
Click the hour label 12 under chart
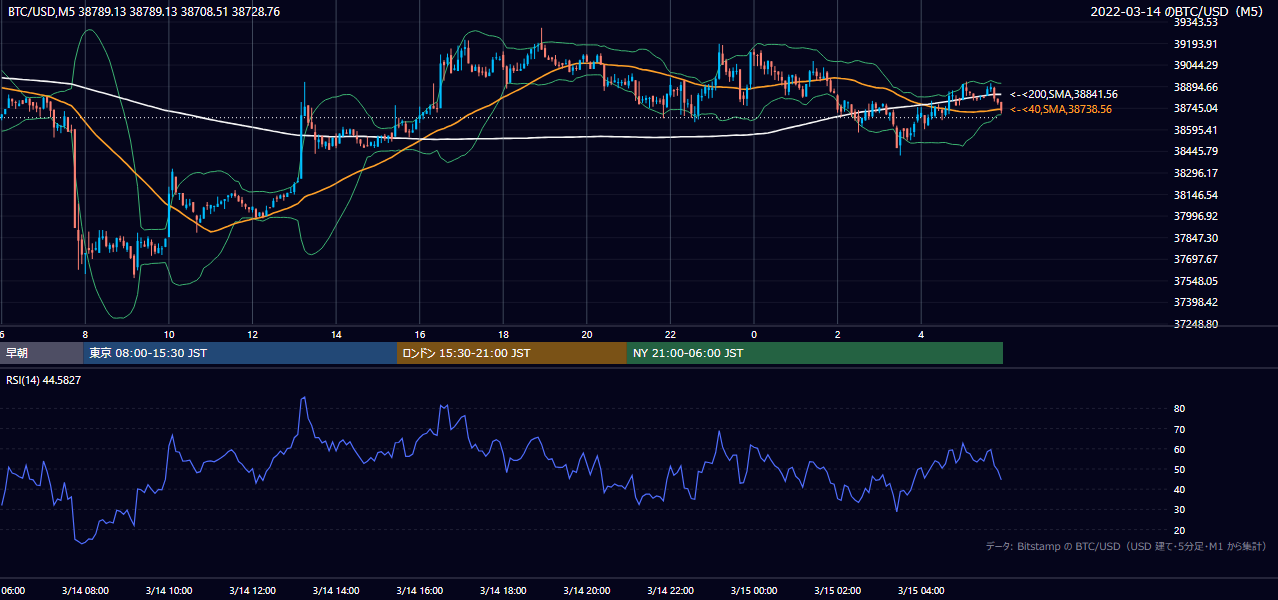tap(252, 335)
